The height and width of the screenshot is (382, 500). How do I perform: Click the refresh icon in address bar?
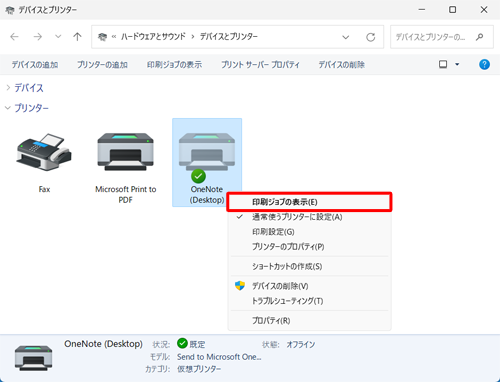click(x=370, y=37)
